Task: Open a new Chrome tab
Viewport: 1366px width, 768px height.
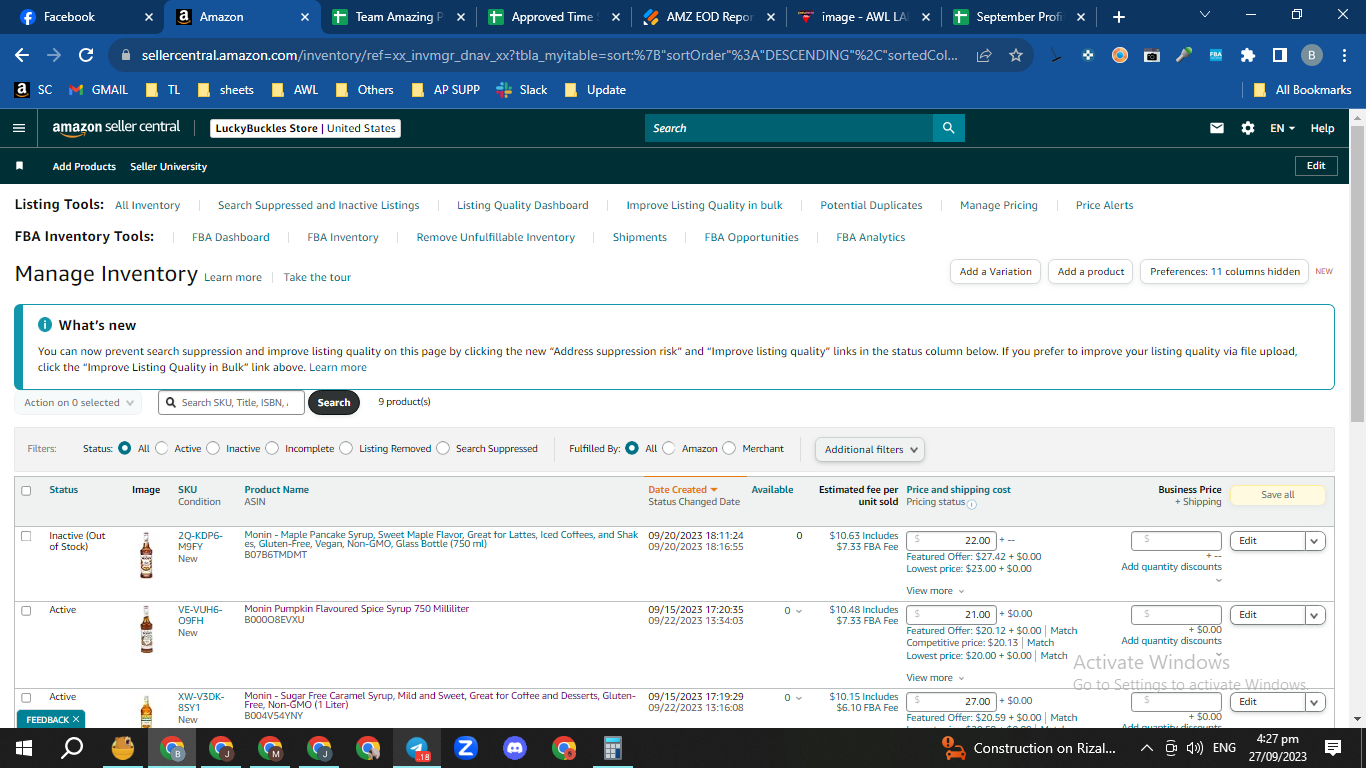Action: pyautogui.click(x=1119, y=17)
